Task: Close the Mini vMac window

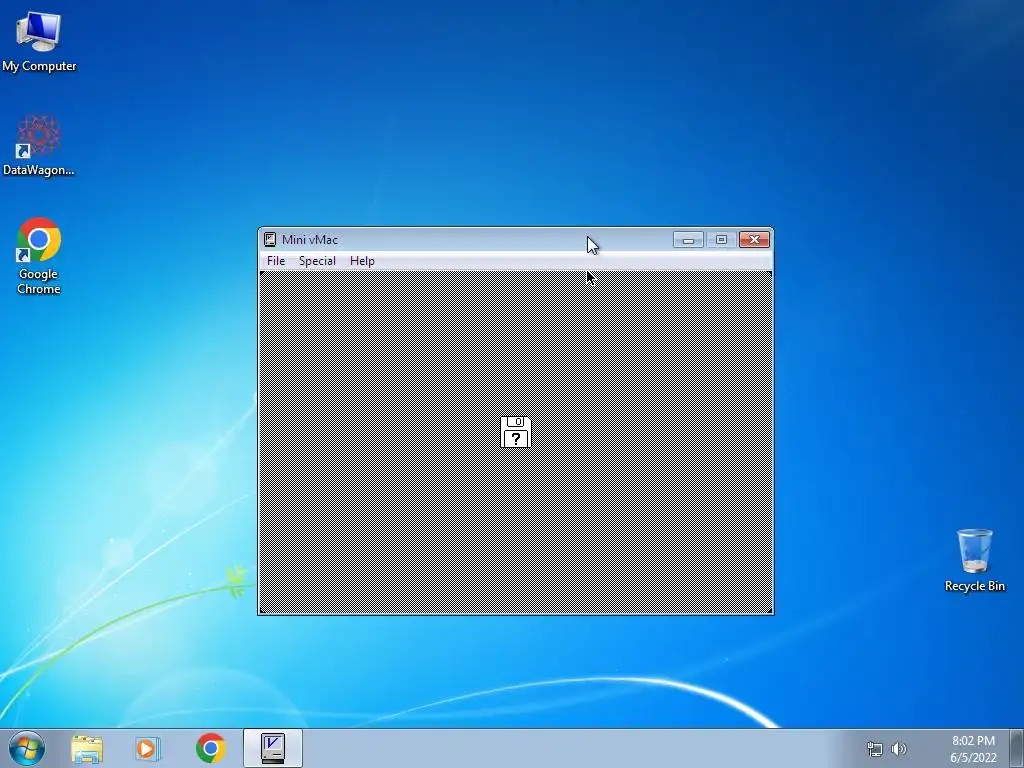Action: 754,240
